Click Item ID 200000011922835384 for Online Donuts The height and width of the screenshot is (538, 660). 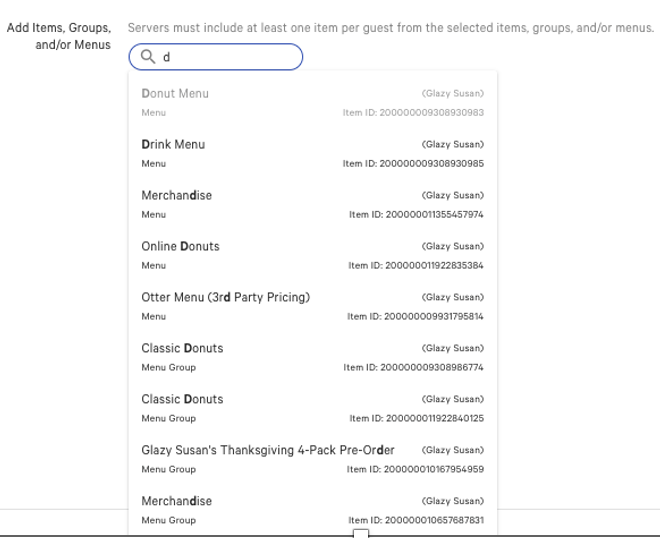415,265
